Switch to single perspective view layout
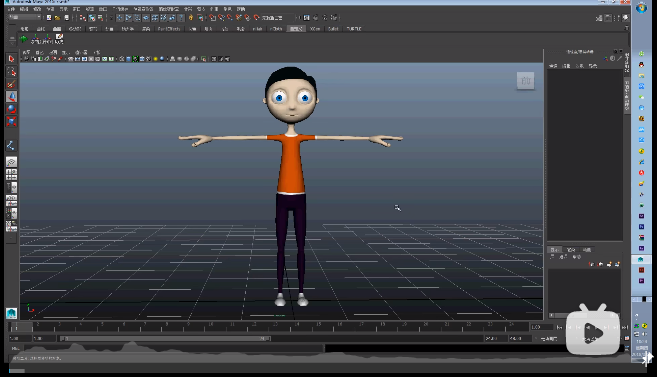The image size is (657, 377). point(11,162)
